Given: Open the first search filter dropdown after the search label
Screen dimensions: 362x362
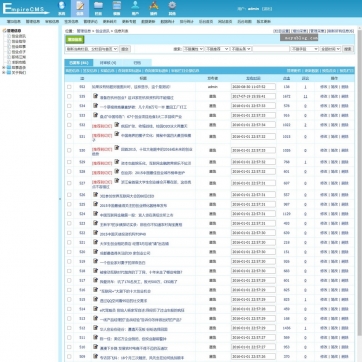Looking at the screenshot, I should pyautogui.click(x=193, y=49).
